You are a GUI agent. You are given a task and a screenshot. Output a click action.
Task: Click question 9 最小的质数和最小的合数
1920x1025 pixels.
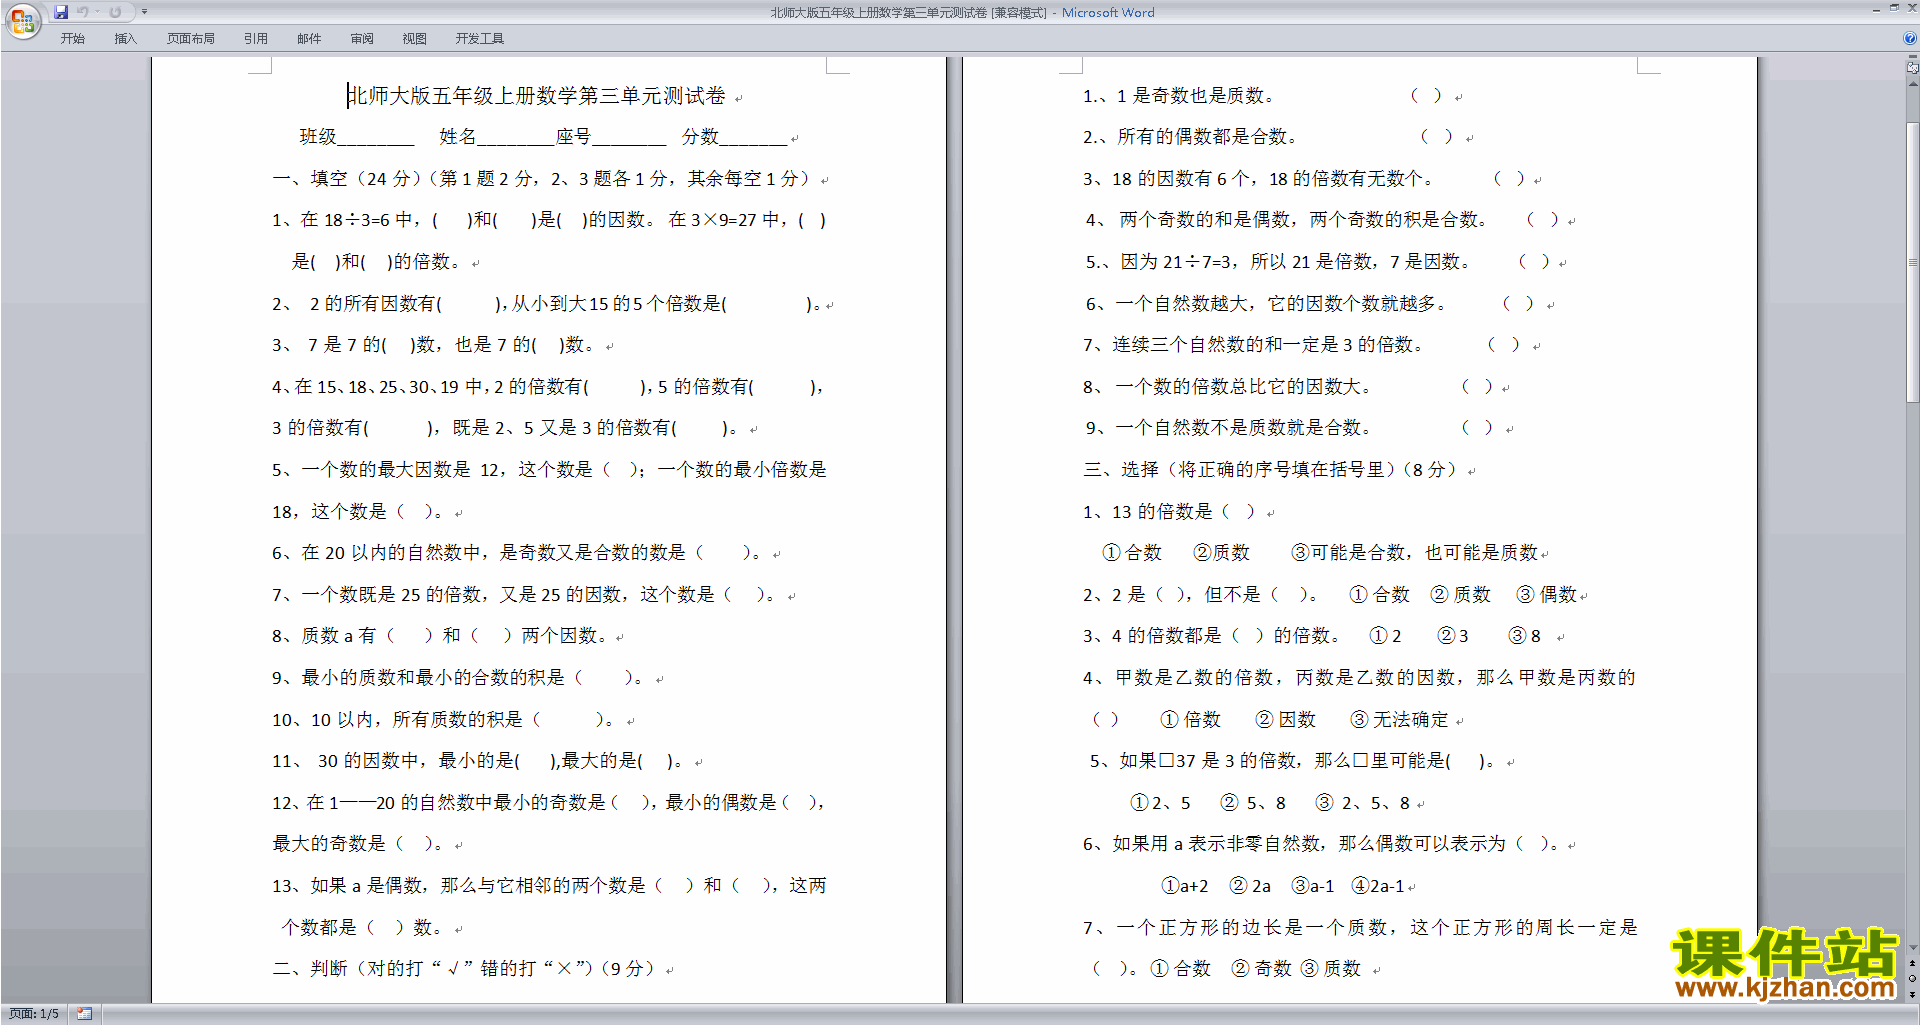[459, 677]
